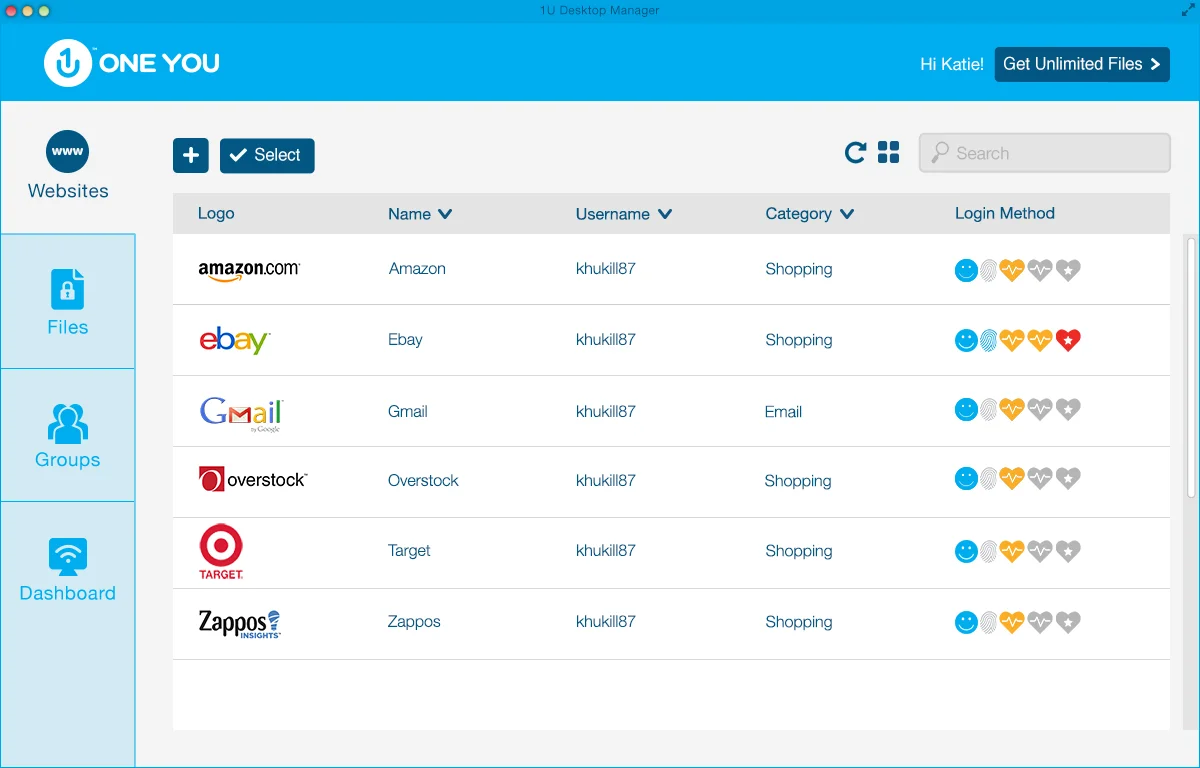Click the plus button to add a website
The width and height of the screenshot is (1200, 768).
[x=191, y=155]
